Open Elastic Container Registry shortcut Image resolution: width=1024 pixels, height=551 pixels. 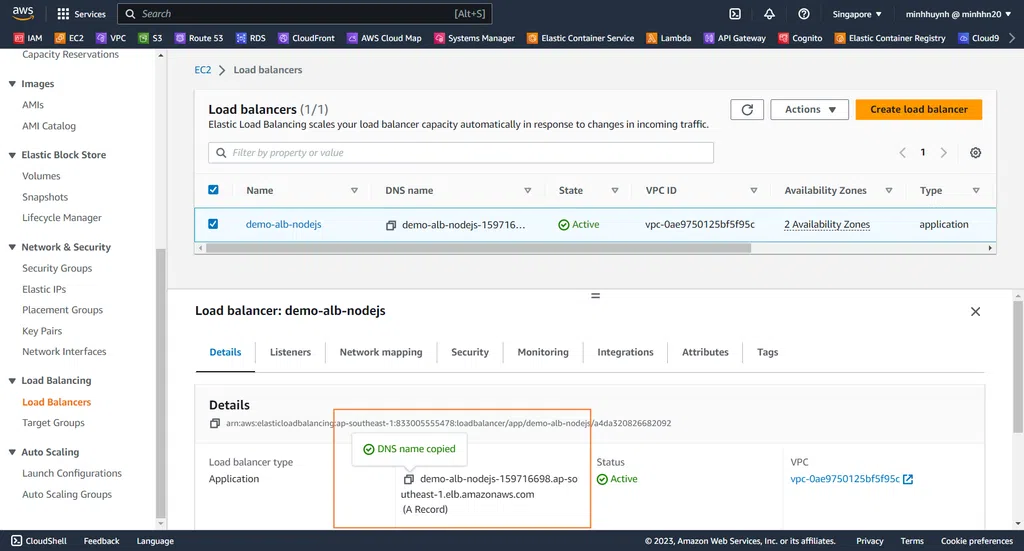890,38
